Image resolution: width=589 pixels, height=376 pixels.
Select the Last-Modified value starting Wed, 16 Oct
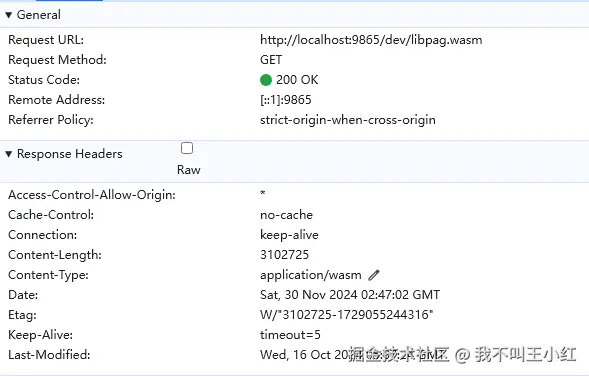(353, 355)
